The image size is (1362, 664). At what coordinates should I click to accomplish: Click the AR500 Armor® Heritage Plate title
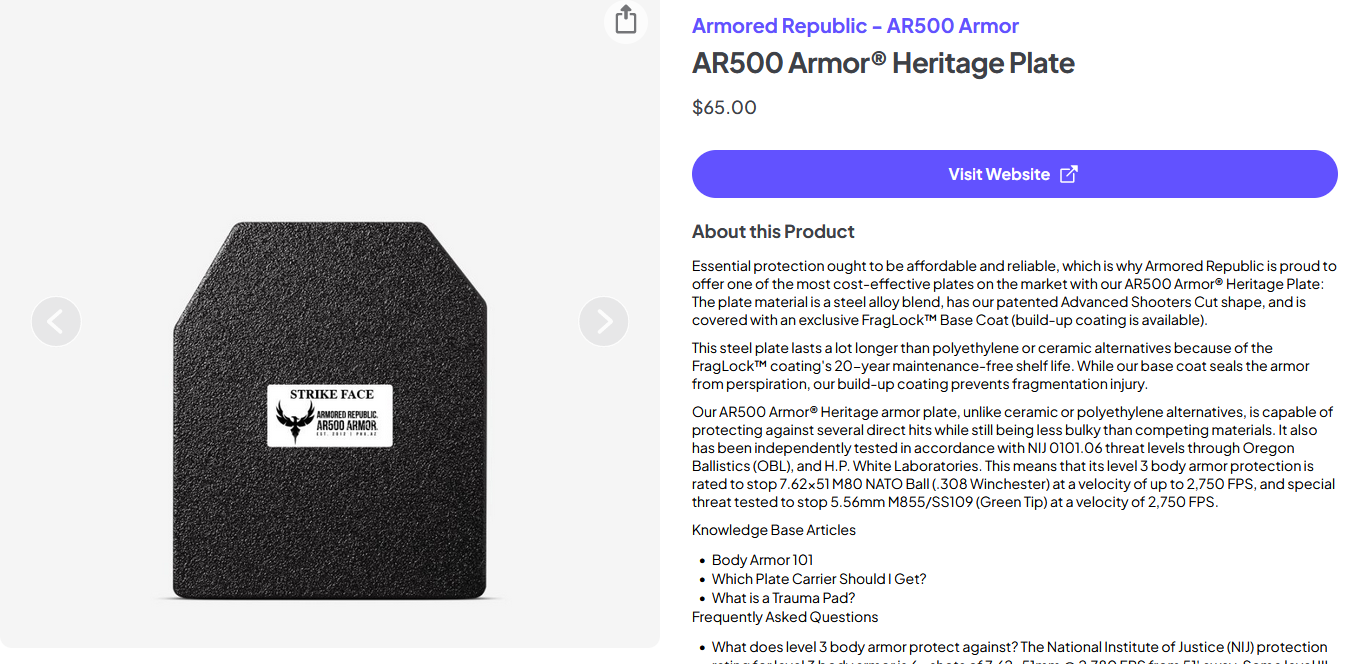(883, 63)
